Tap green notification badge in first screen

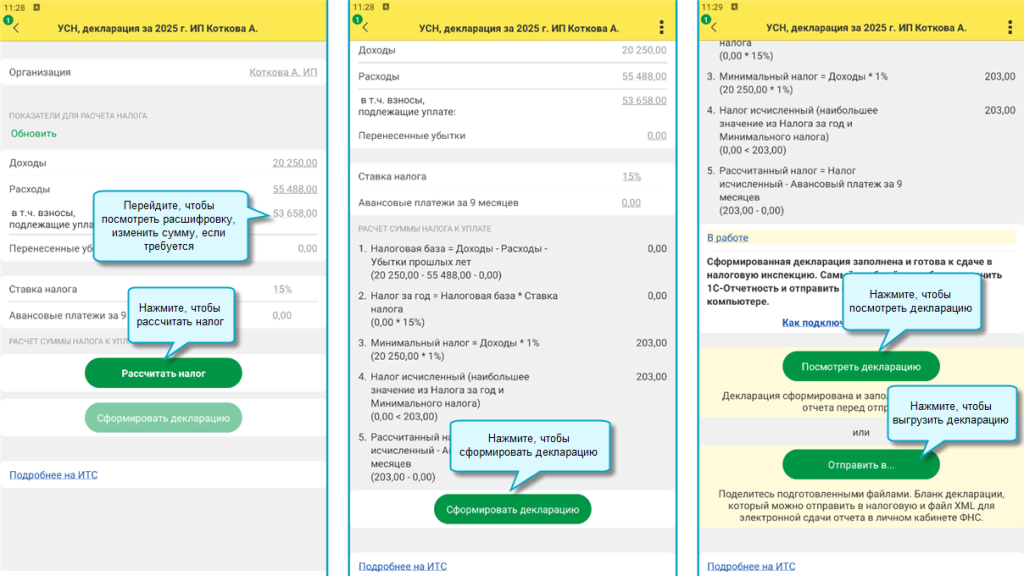click(8, 20)
